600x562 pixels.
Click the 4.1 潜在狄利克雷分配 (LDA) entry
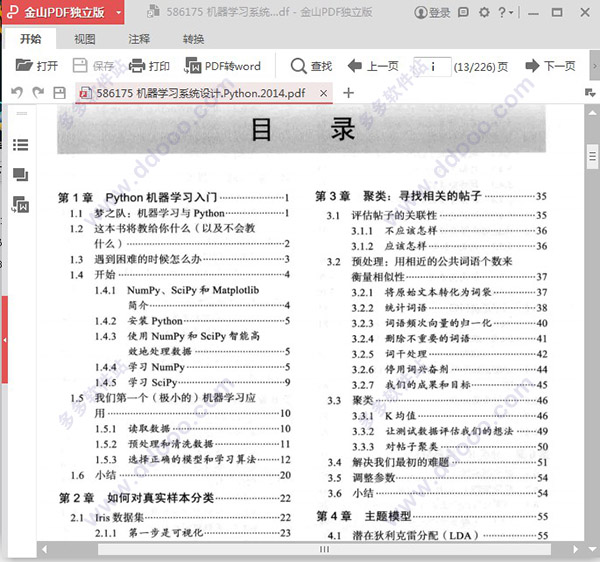pos(438,535)
